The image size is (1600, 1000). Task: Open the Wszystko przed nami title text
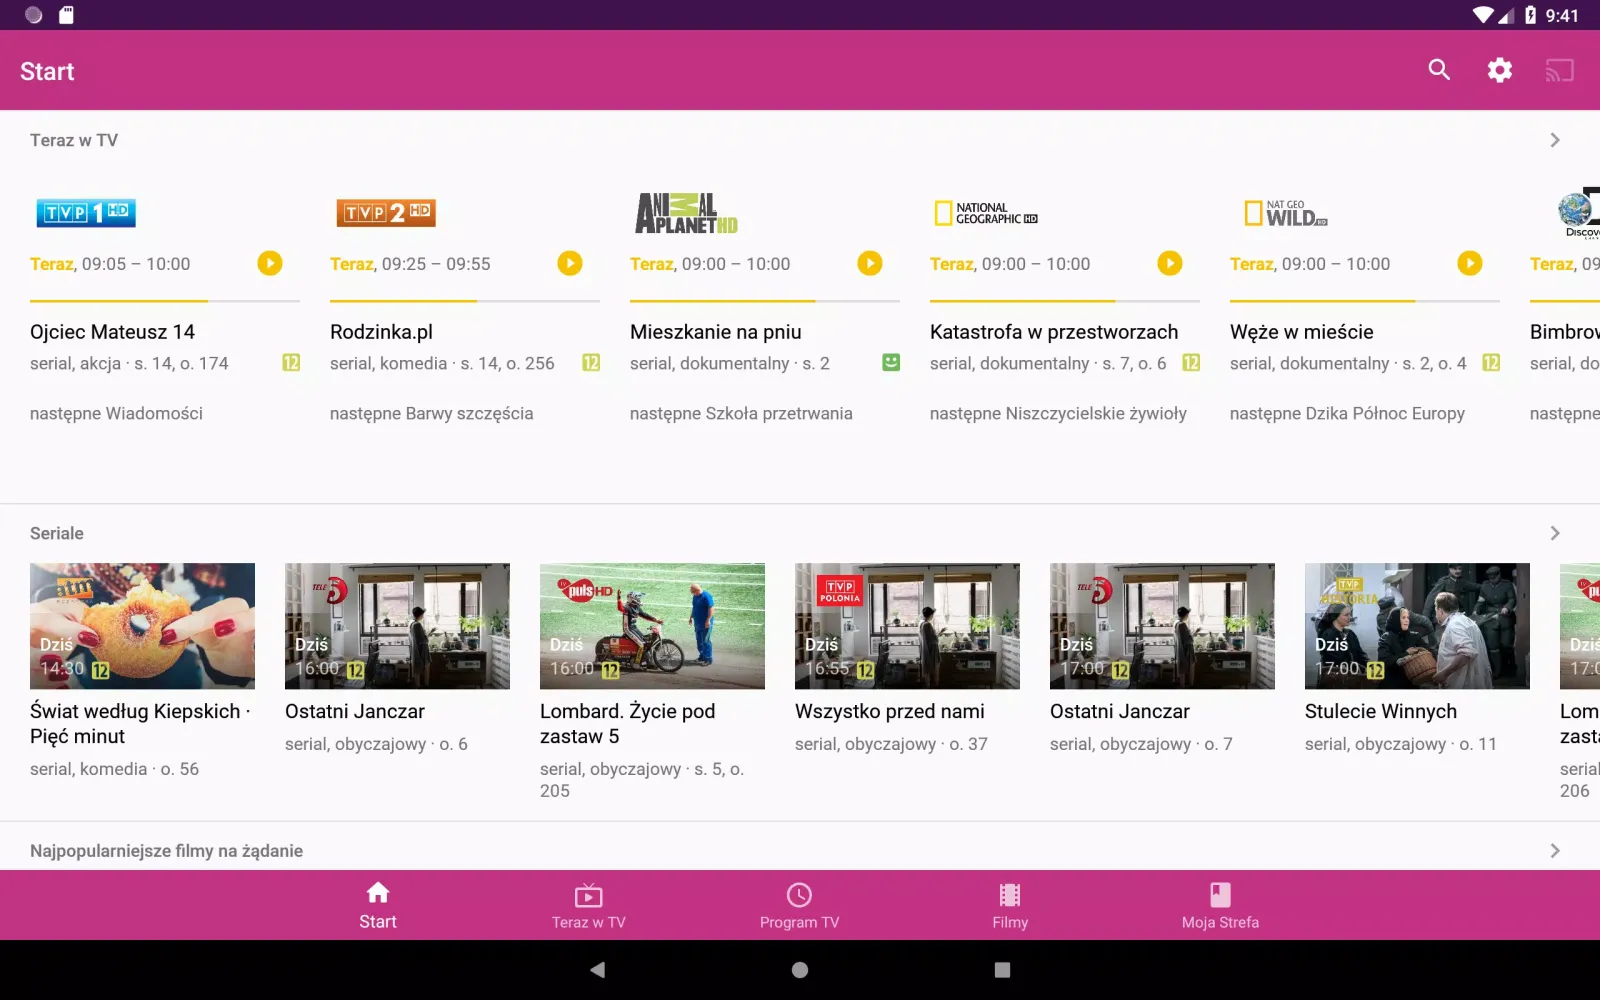890,711
